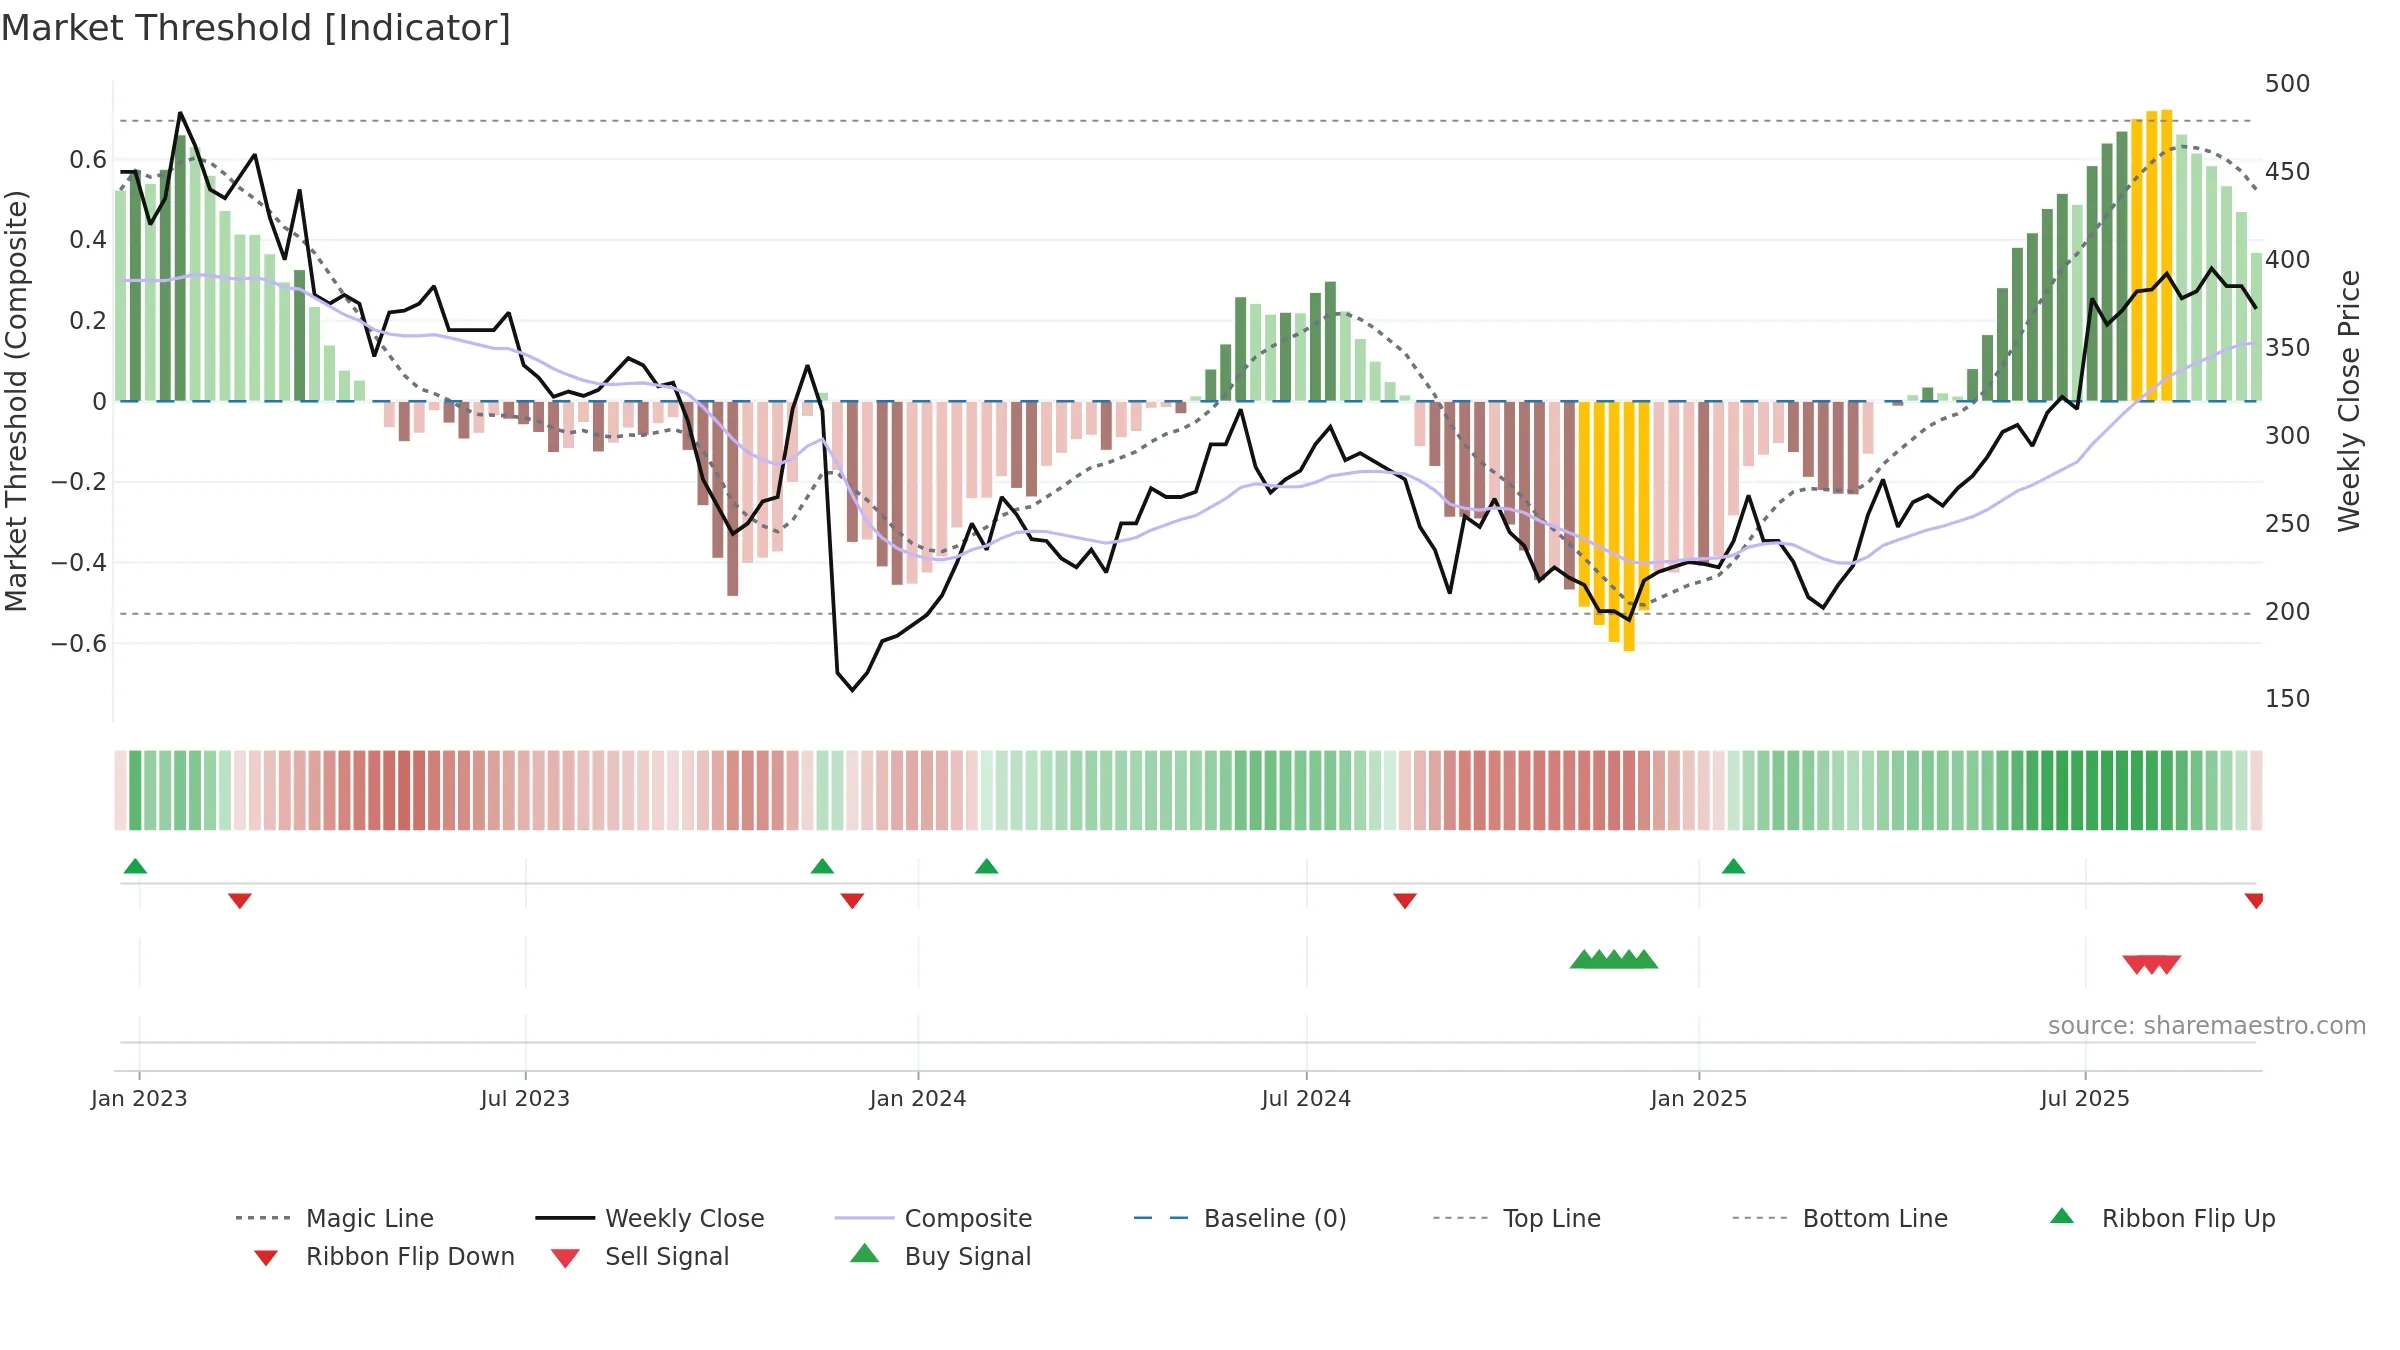Toggle the Sell Signal legend entry
Image resolution: width=2400 pixels, height=1350 pixels.
tap(640, 1256)
